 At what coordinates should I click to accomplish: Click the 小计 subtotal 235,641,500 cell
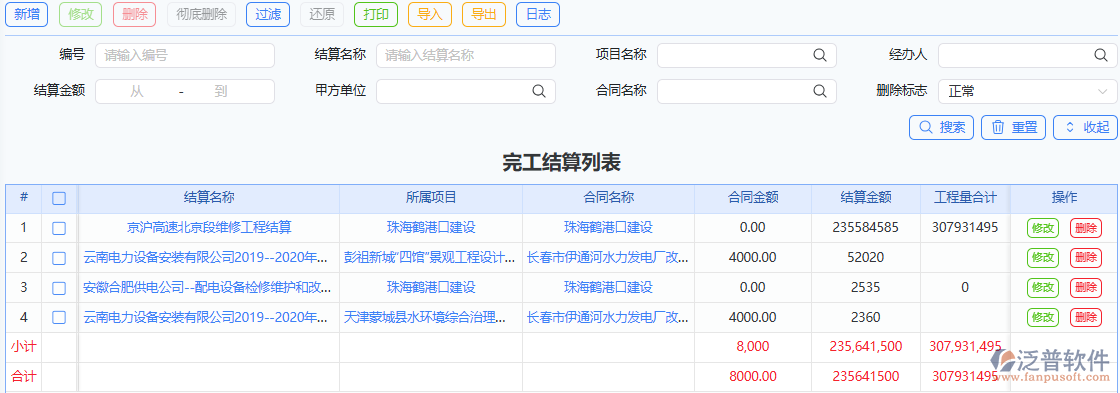coord(866,347)
